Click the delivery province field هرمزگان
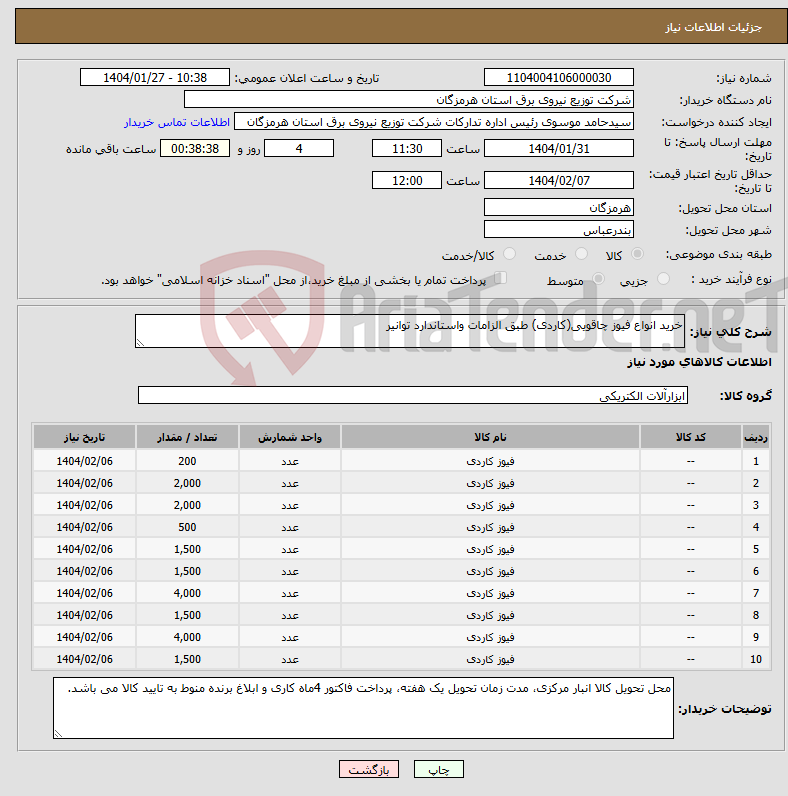788x796 pixels. point(559,208)
